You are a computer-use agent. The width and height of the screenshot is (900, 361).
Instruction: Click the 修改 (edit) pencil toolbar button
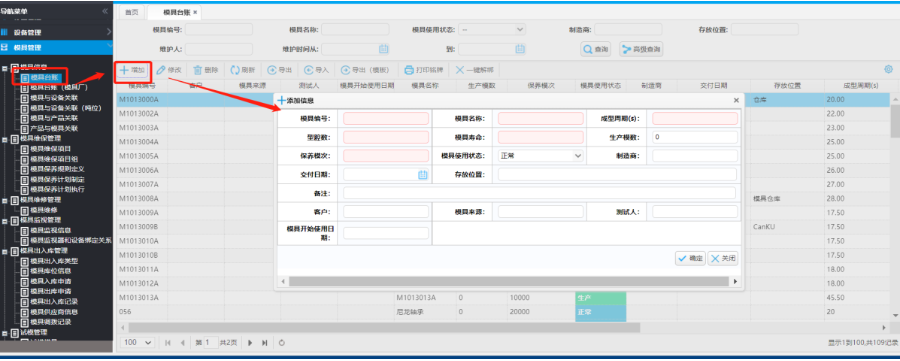169,70
